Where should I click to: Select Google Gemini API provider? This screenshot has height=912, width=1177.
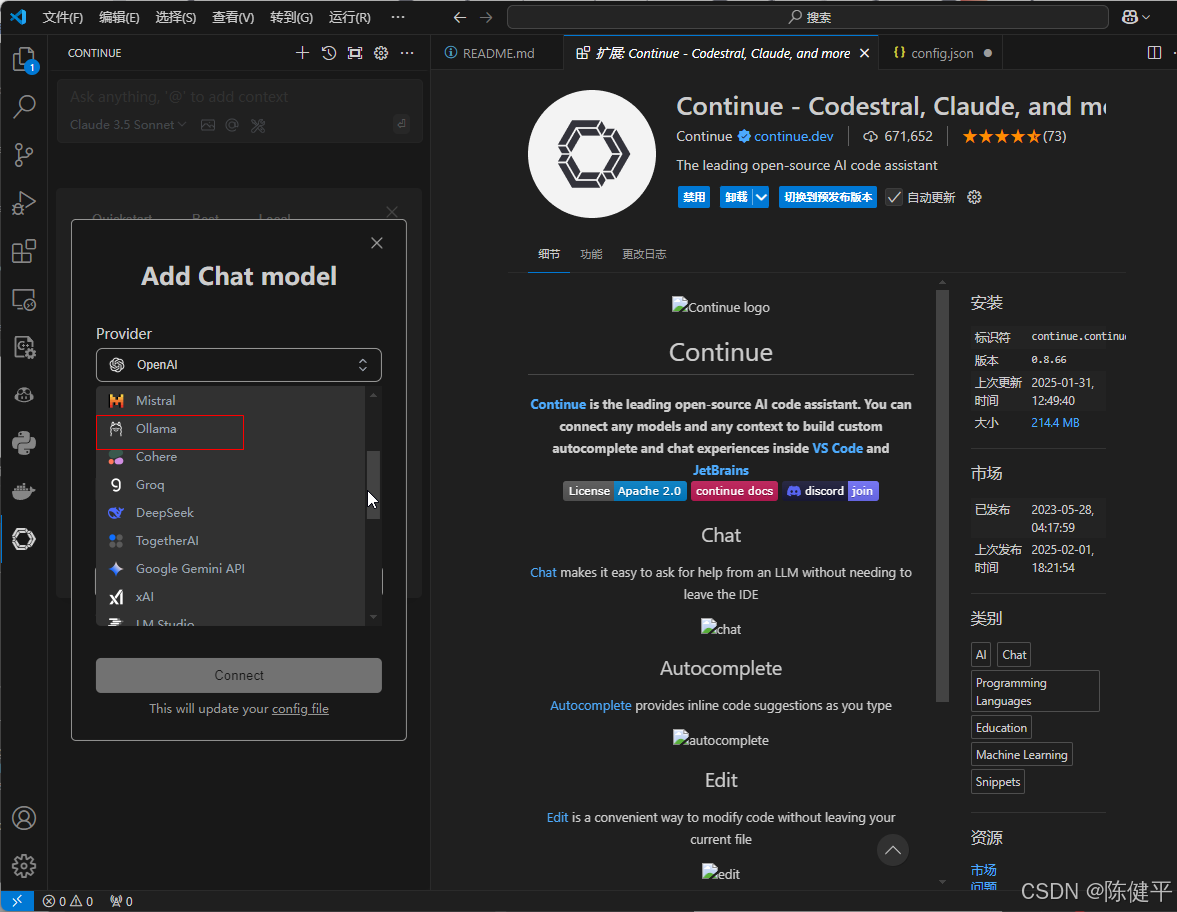coord(230,569)
